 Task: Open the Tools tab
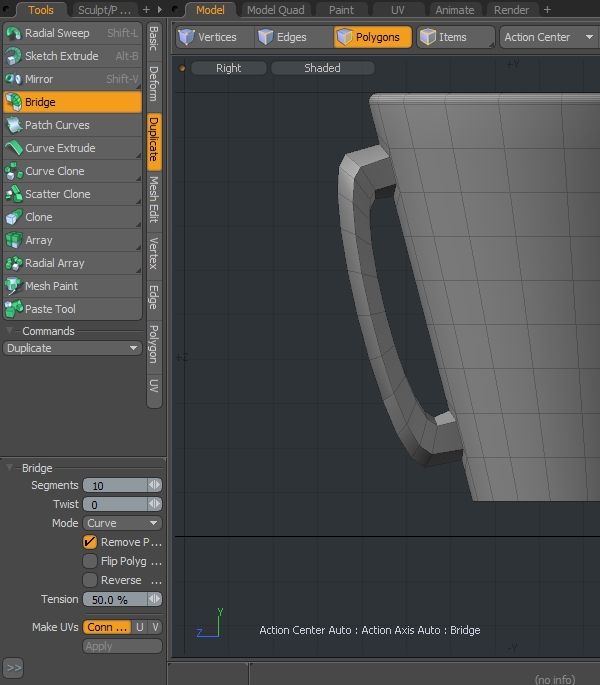(41, 10)
